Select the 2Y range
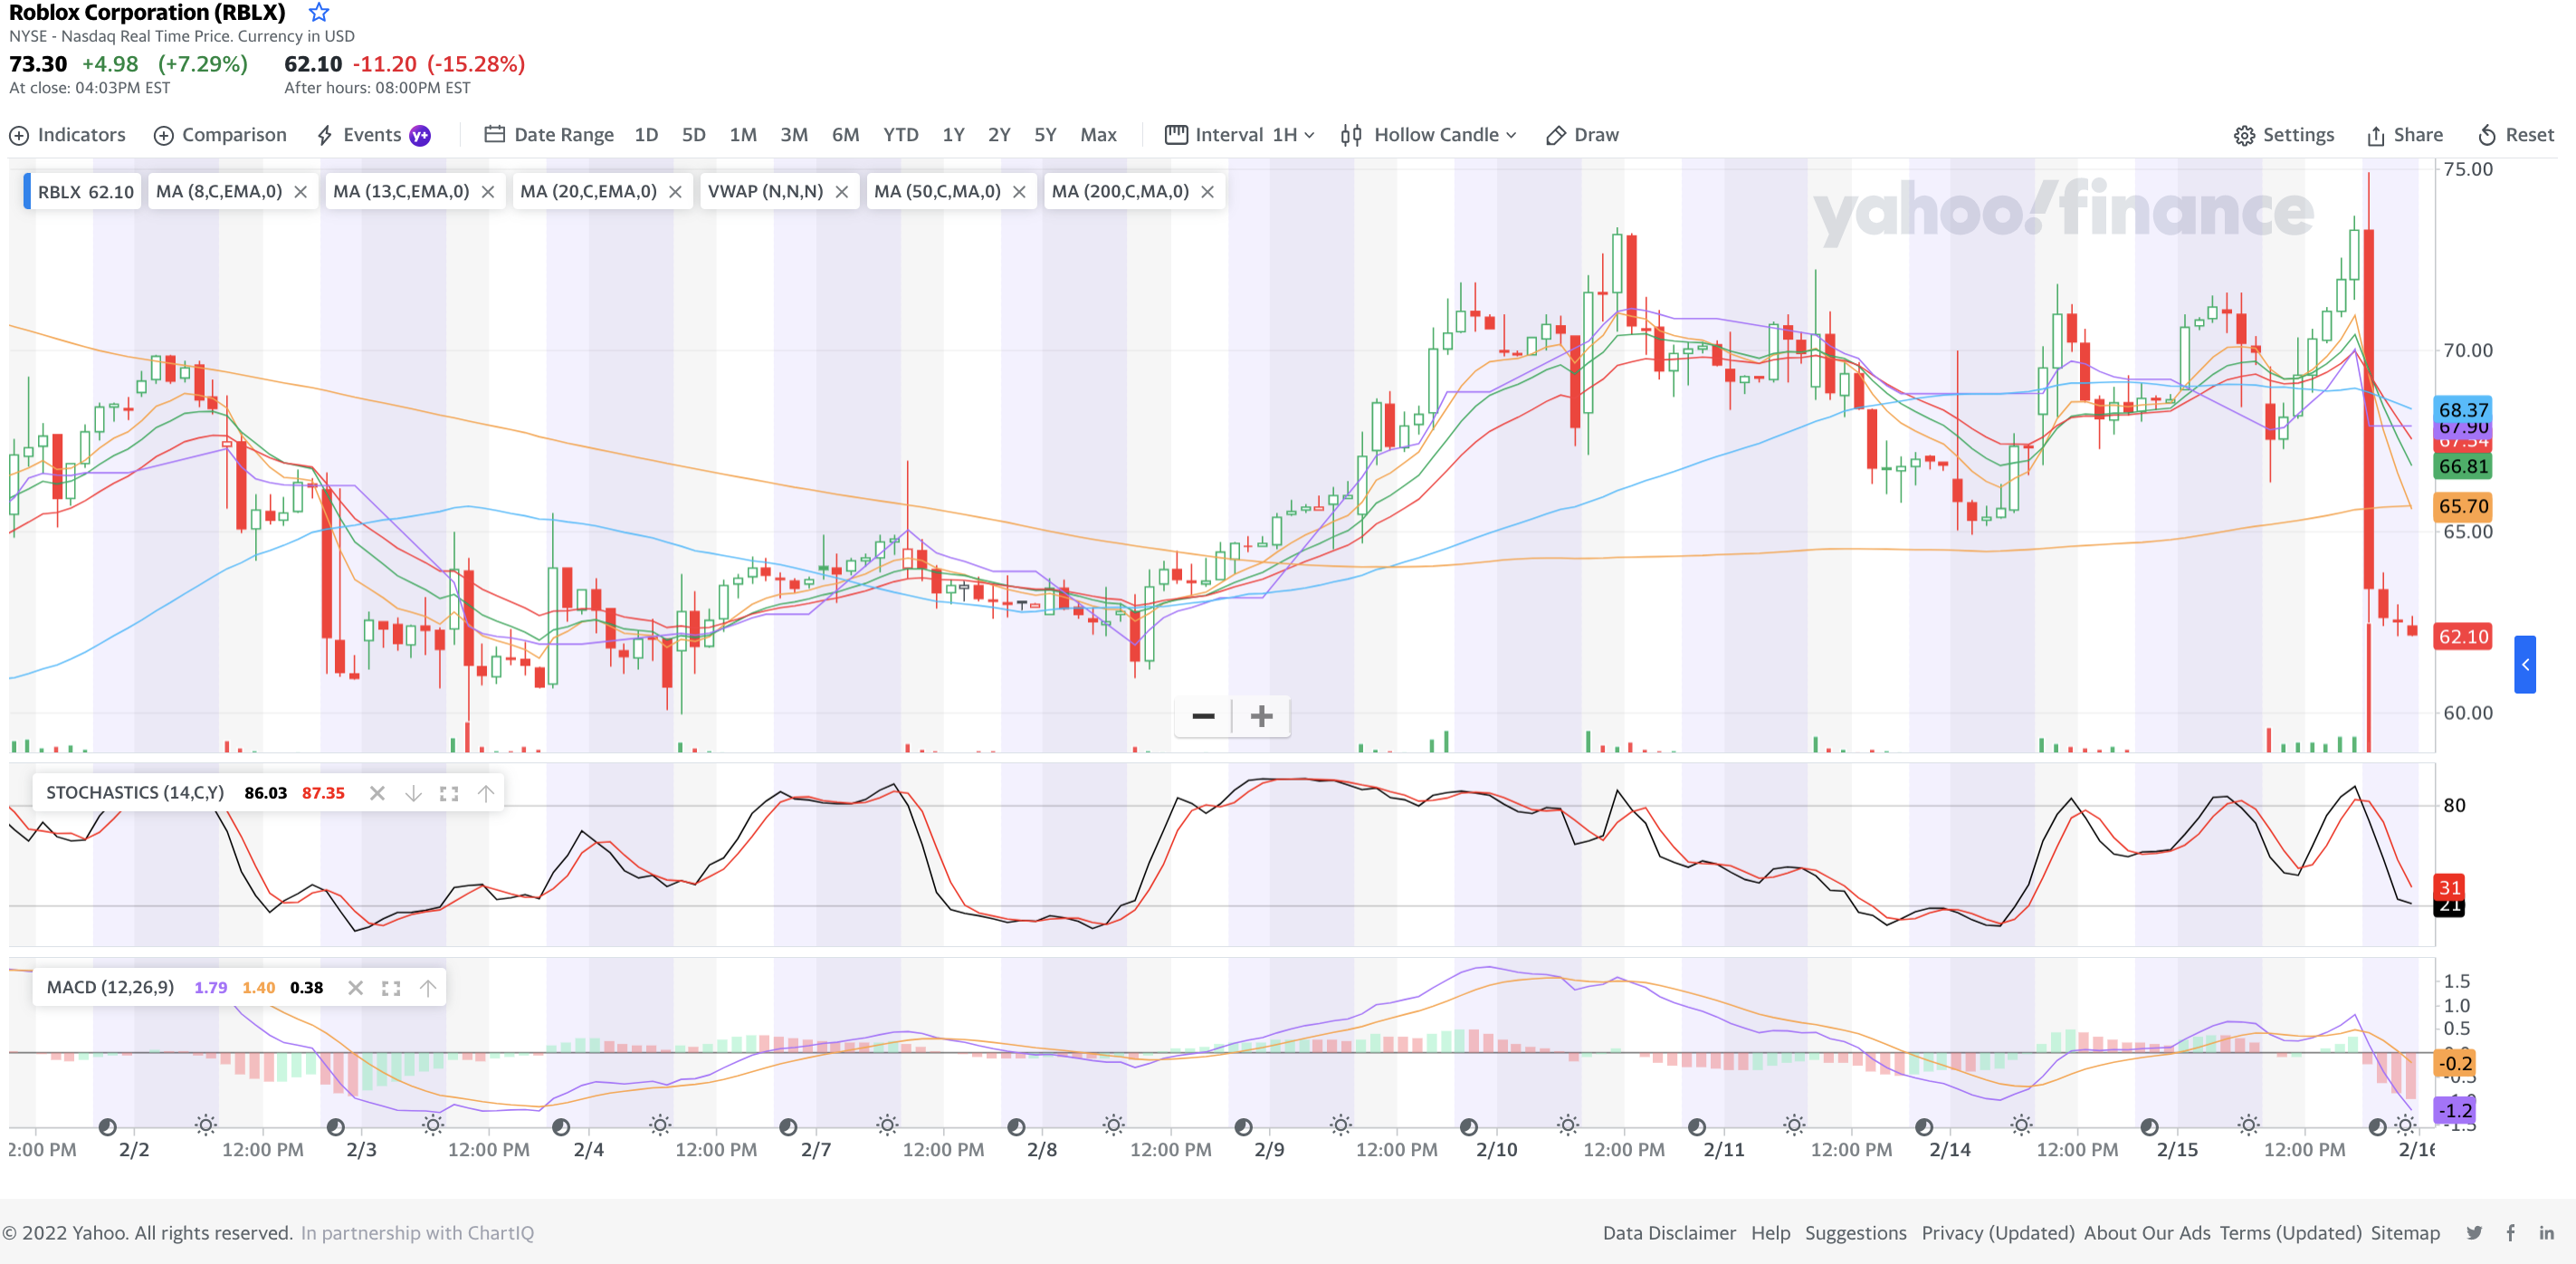Viewport: 2576px width, 1264px height. [x=999, y=135]
